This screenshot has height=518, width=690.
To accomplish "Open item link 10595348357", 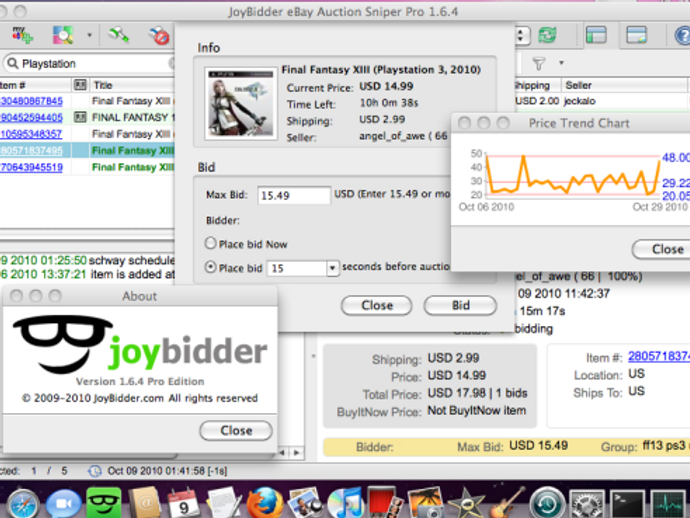I will point(31,134).
